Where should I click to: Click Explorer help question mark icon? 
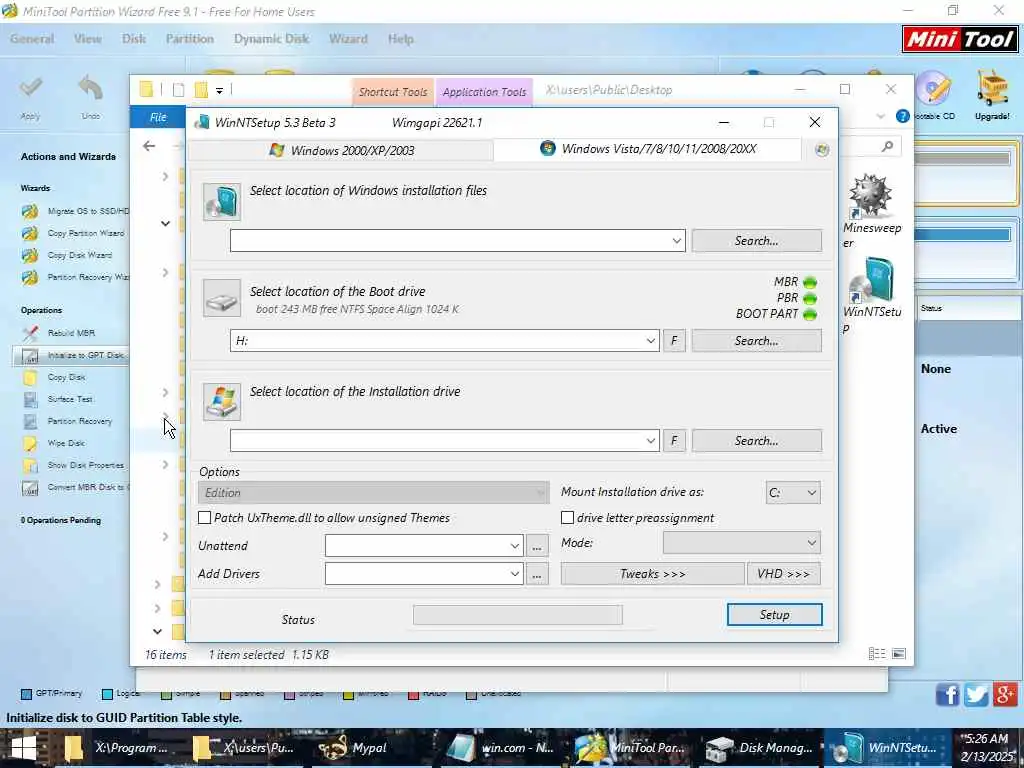pos(903,116)
